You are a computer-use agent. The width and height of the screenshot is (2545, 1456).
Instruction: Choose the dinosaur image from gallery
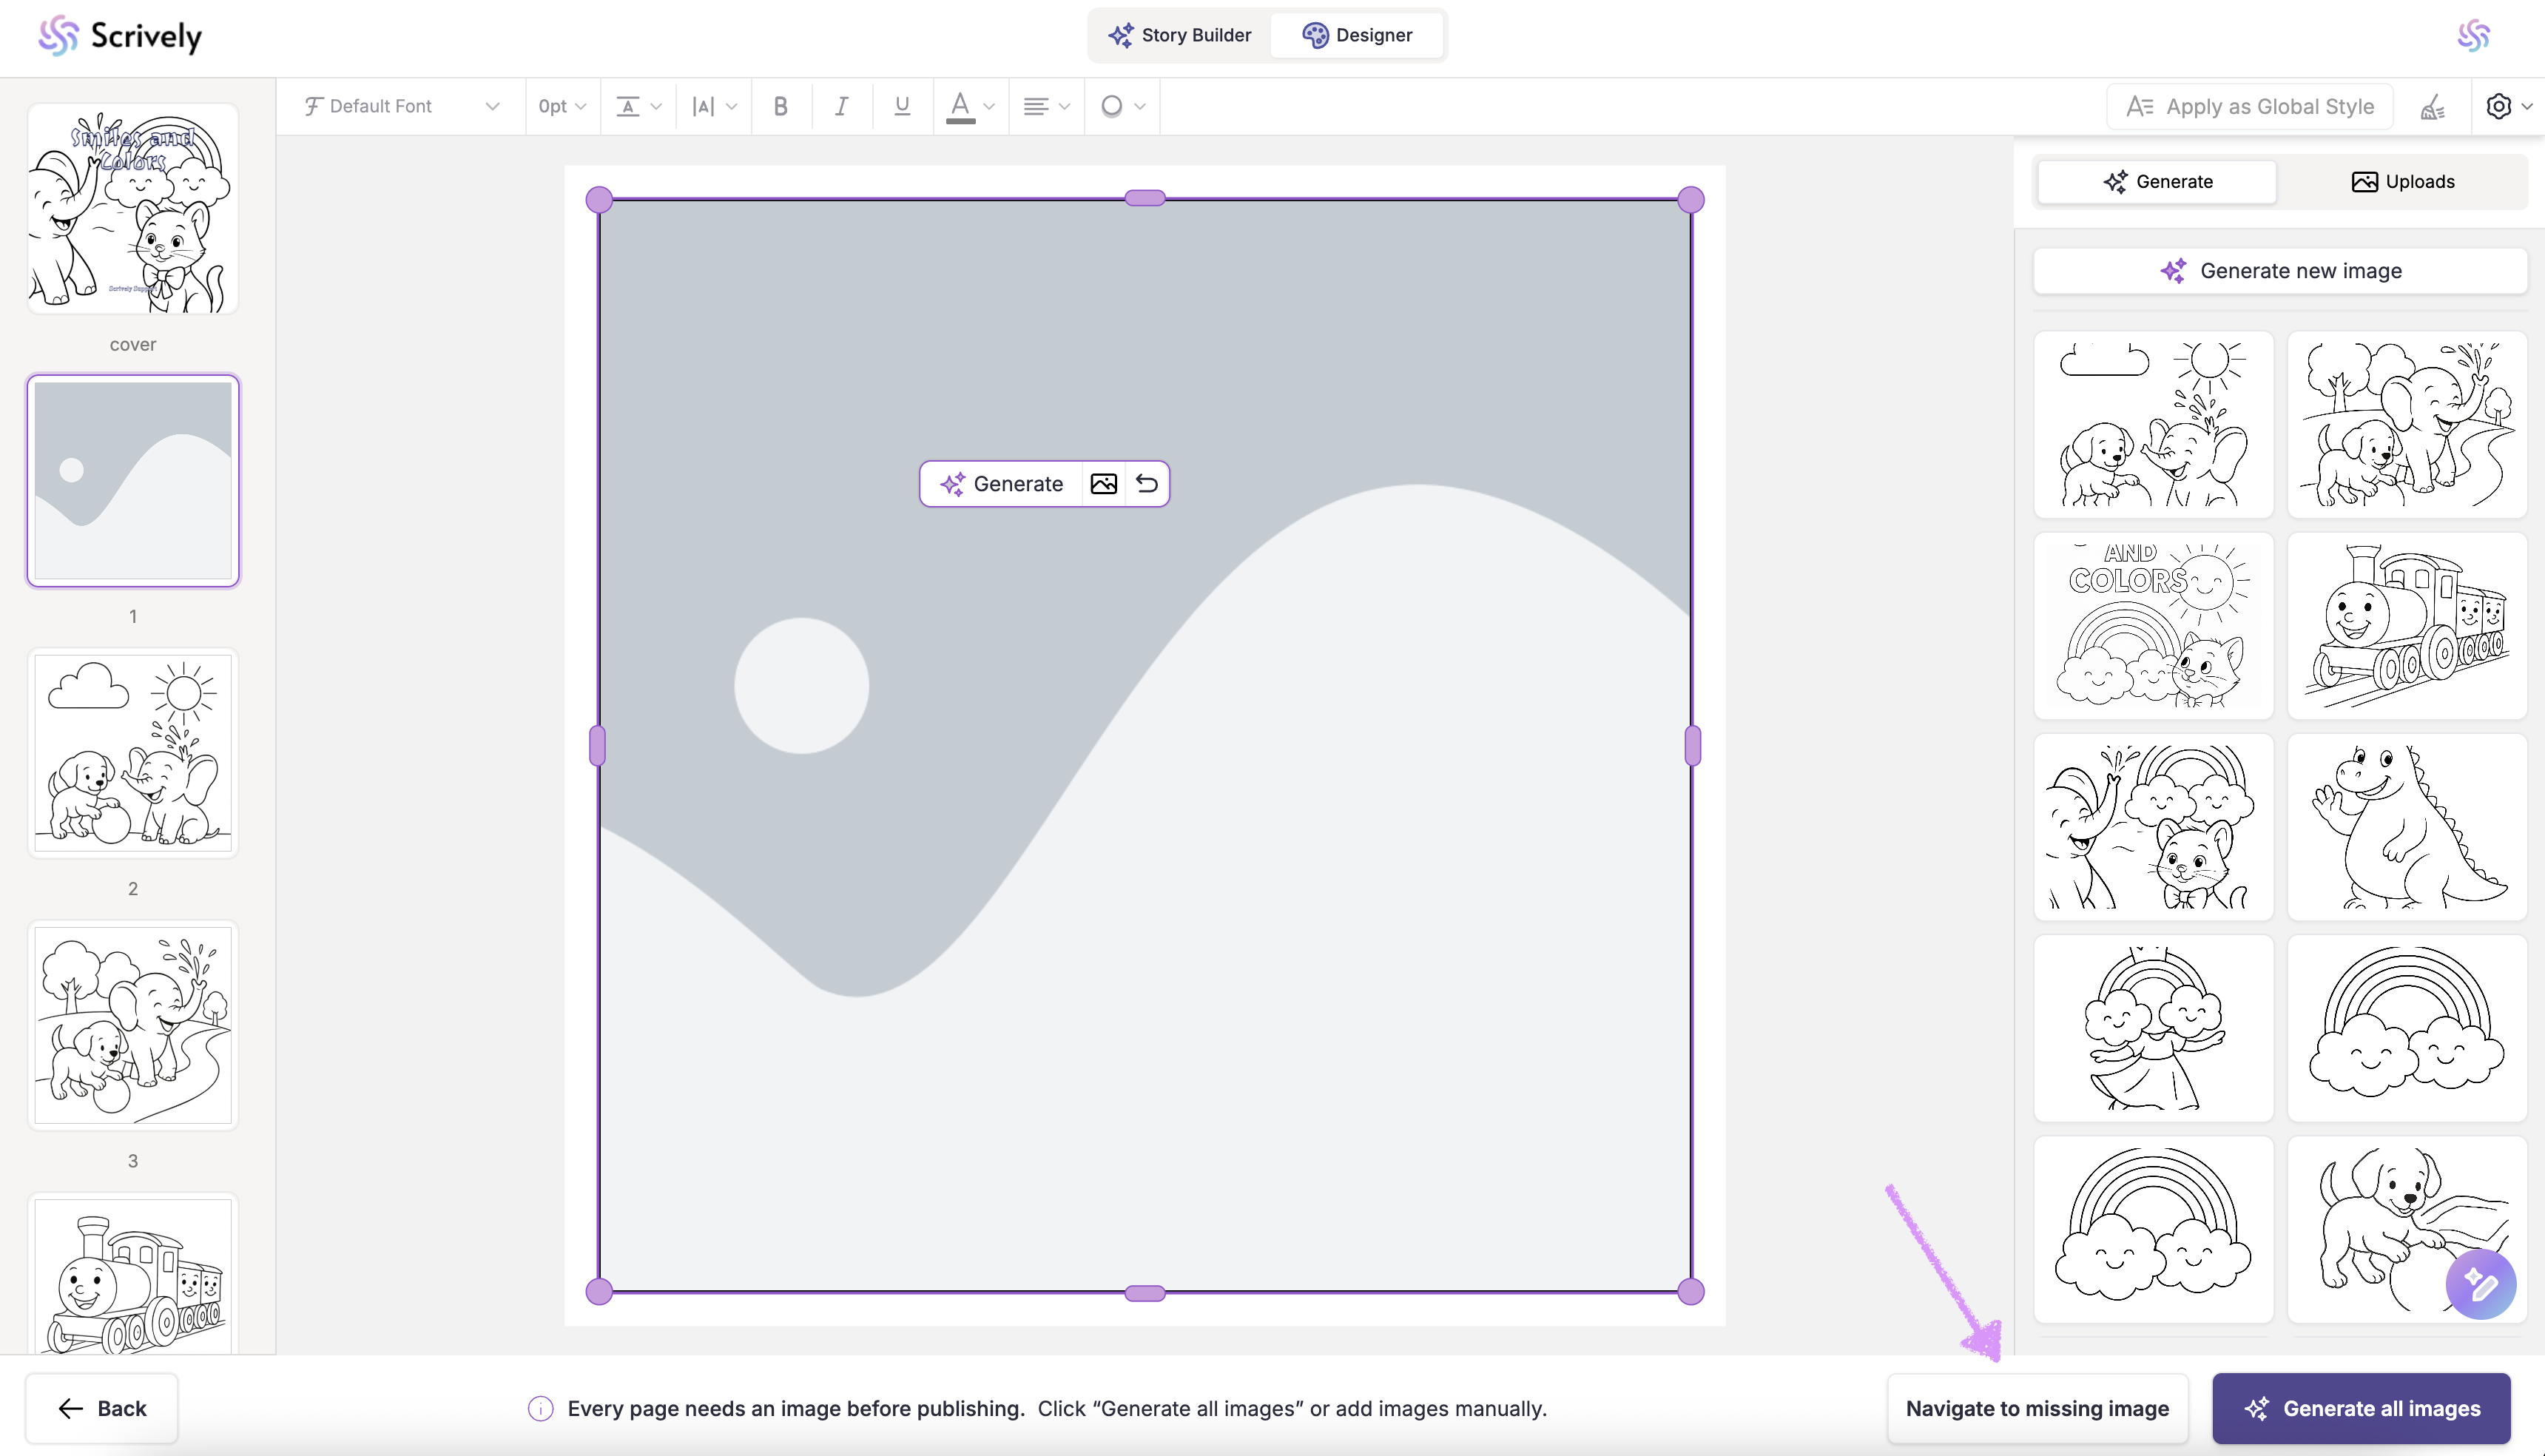tap(2408, 827)
